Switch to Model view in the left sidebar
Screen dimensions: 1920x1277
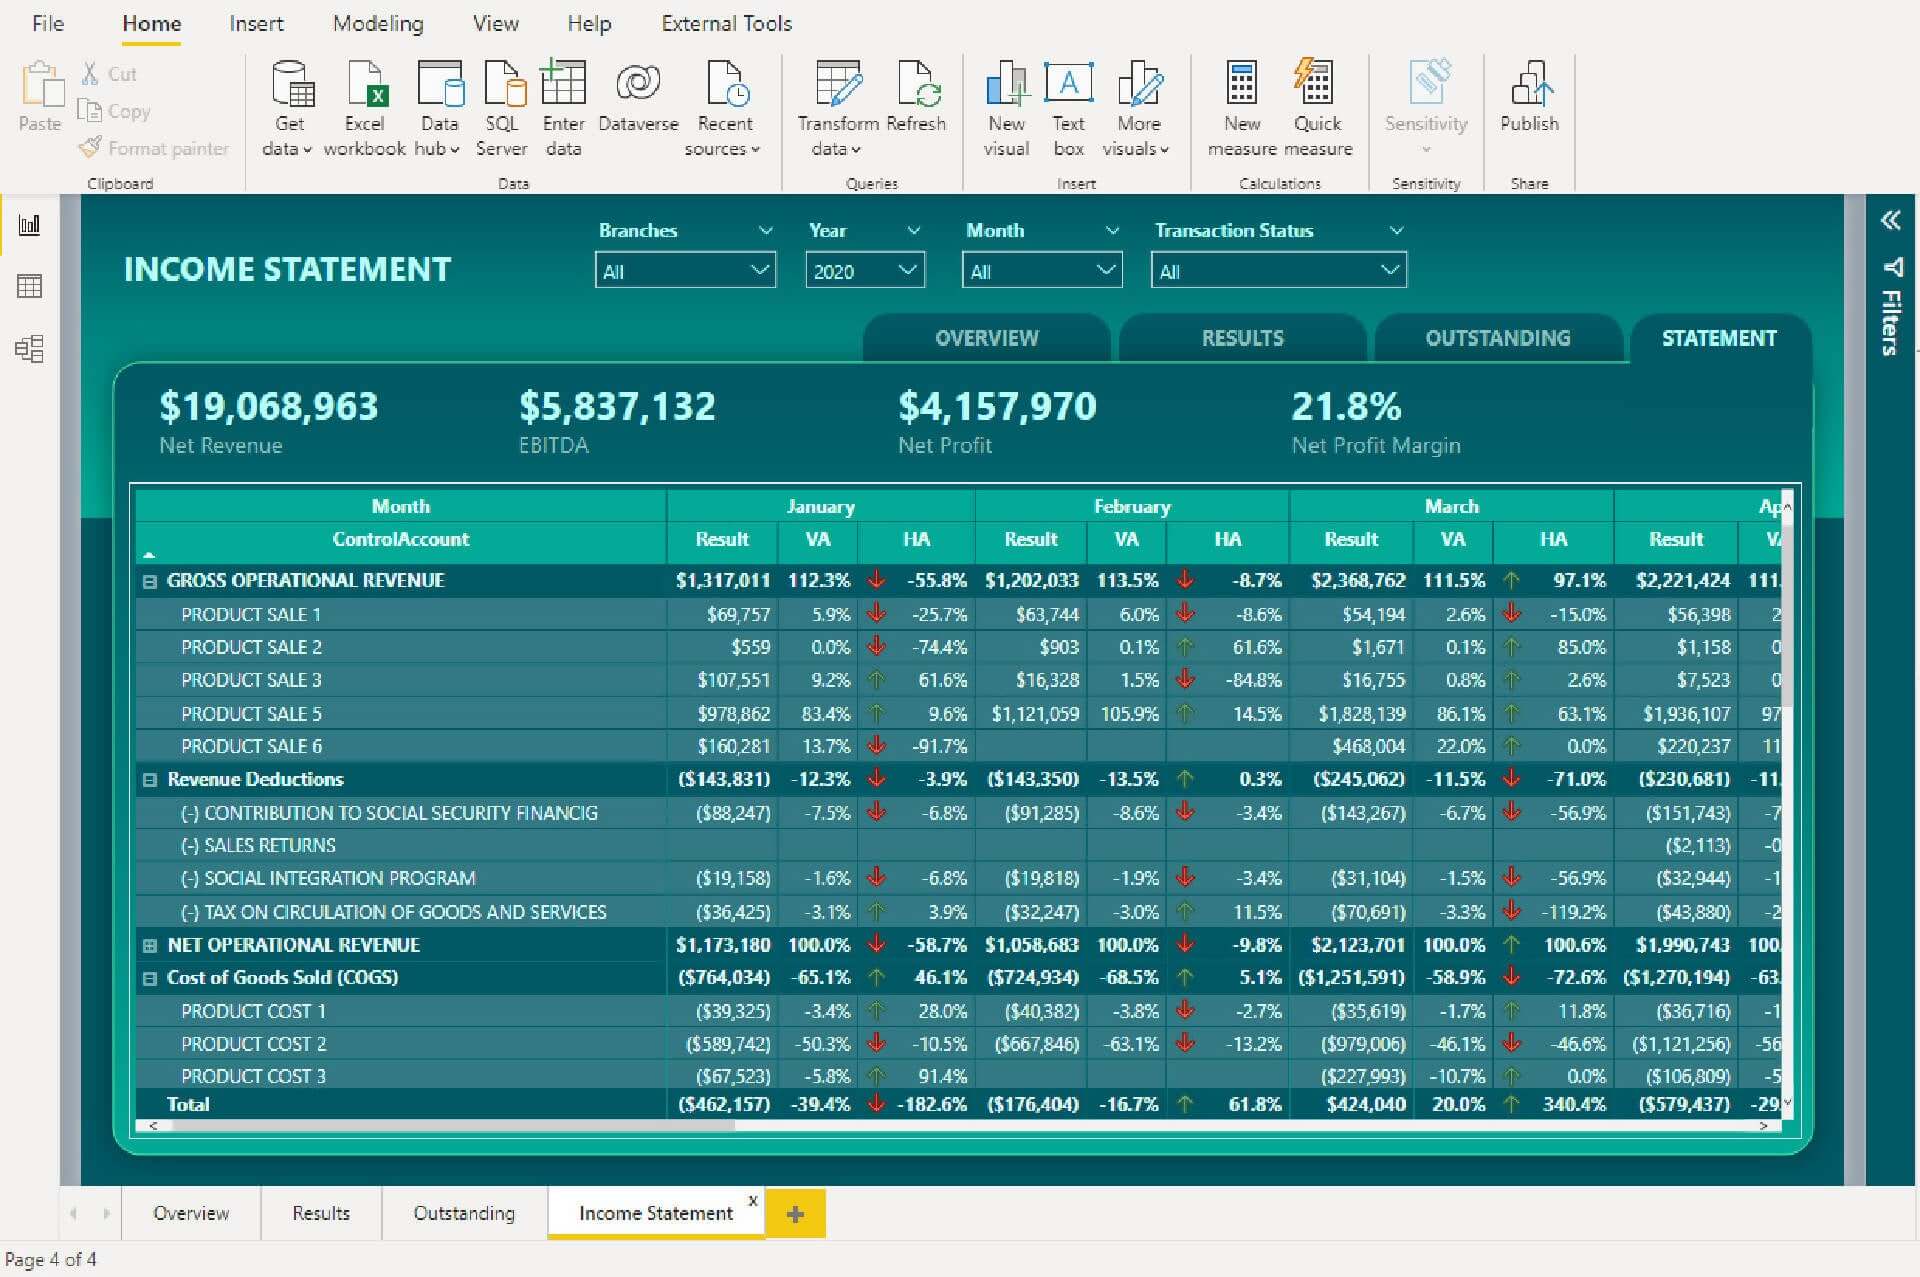30,349
